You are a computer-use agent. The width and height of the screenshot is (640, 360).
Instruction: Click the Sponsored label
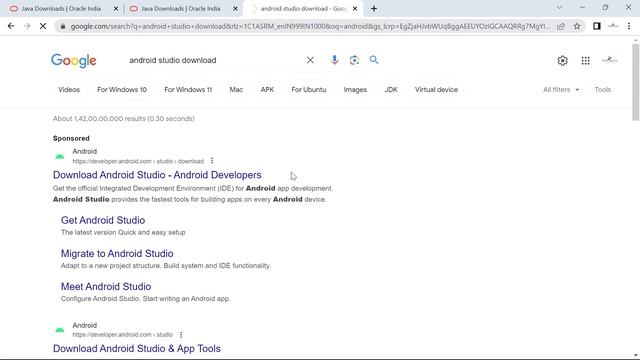[71, 138]
